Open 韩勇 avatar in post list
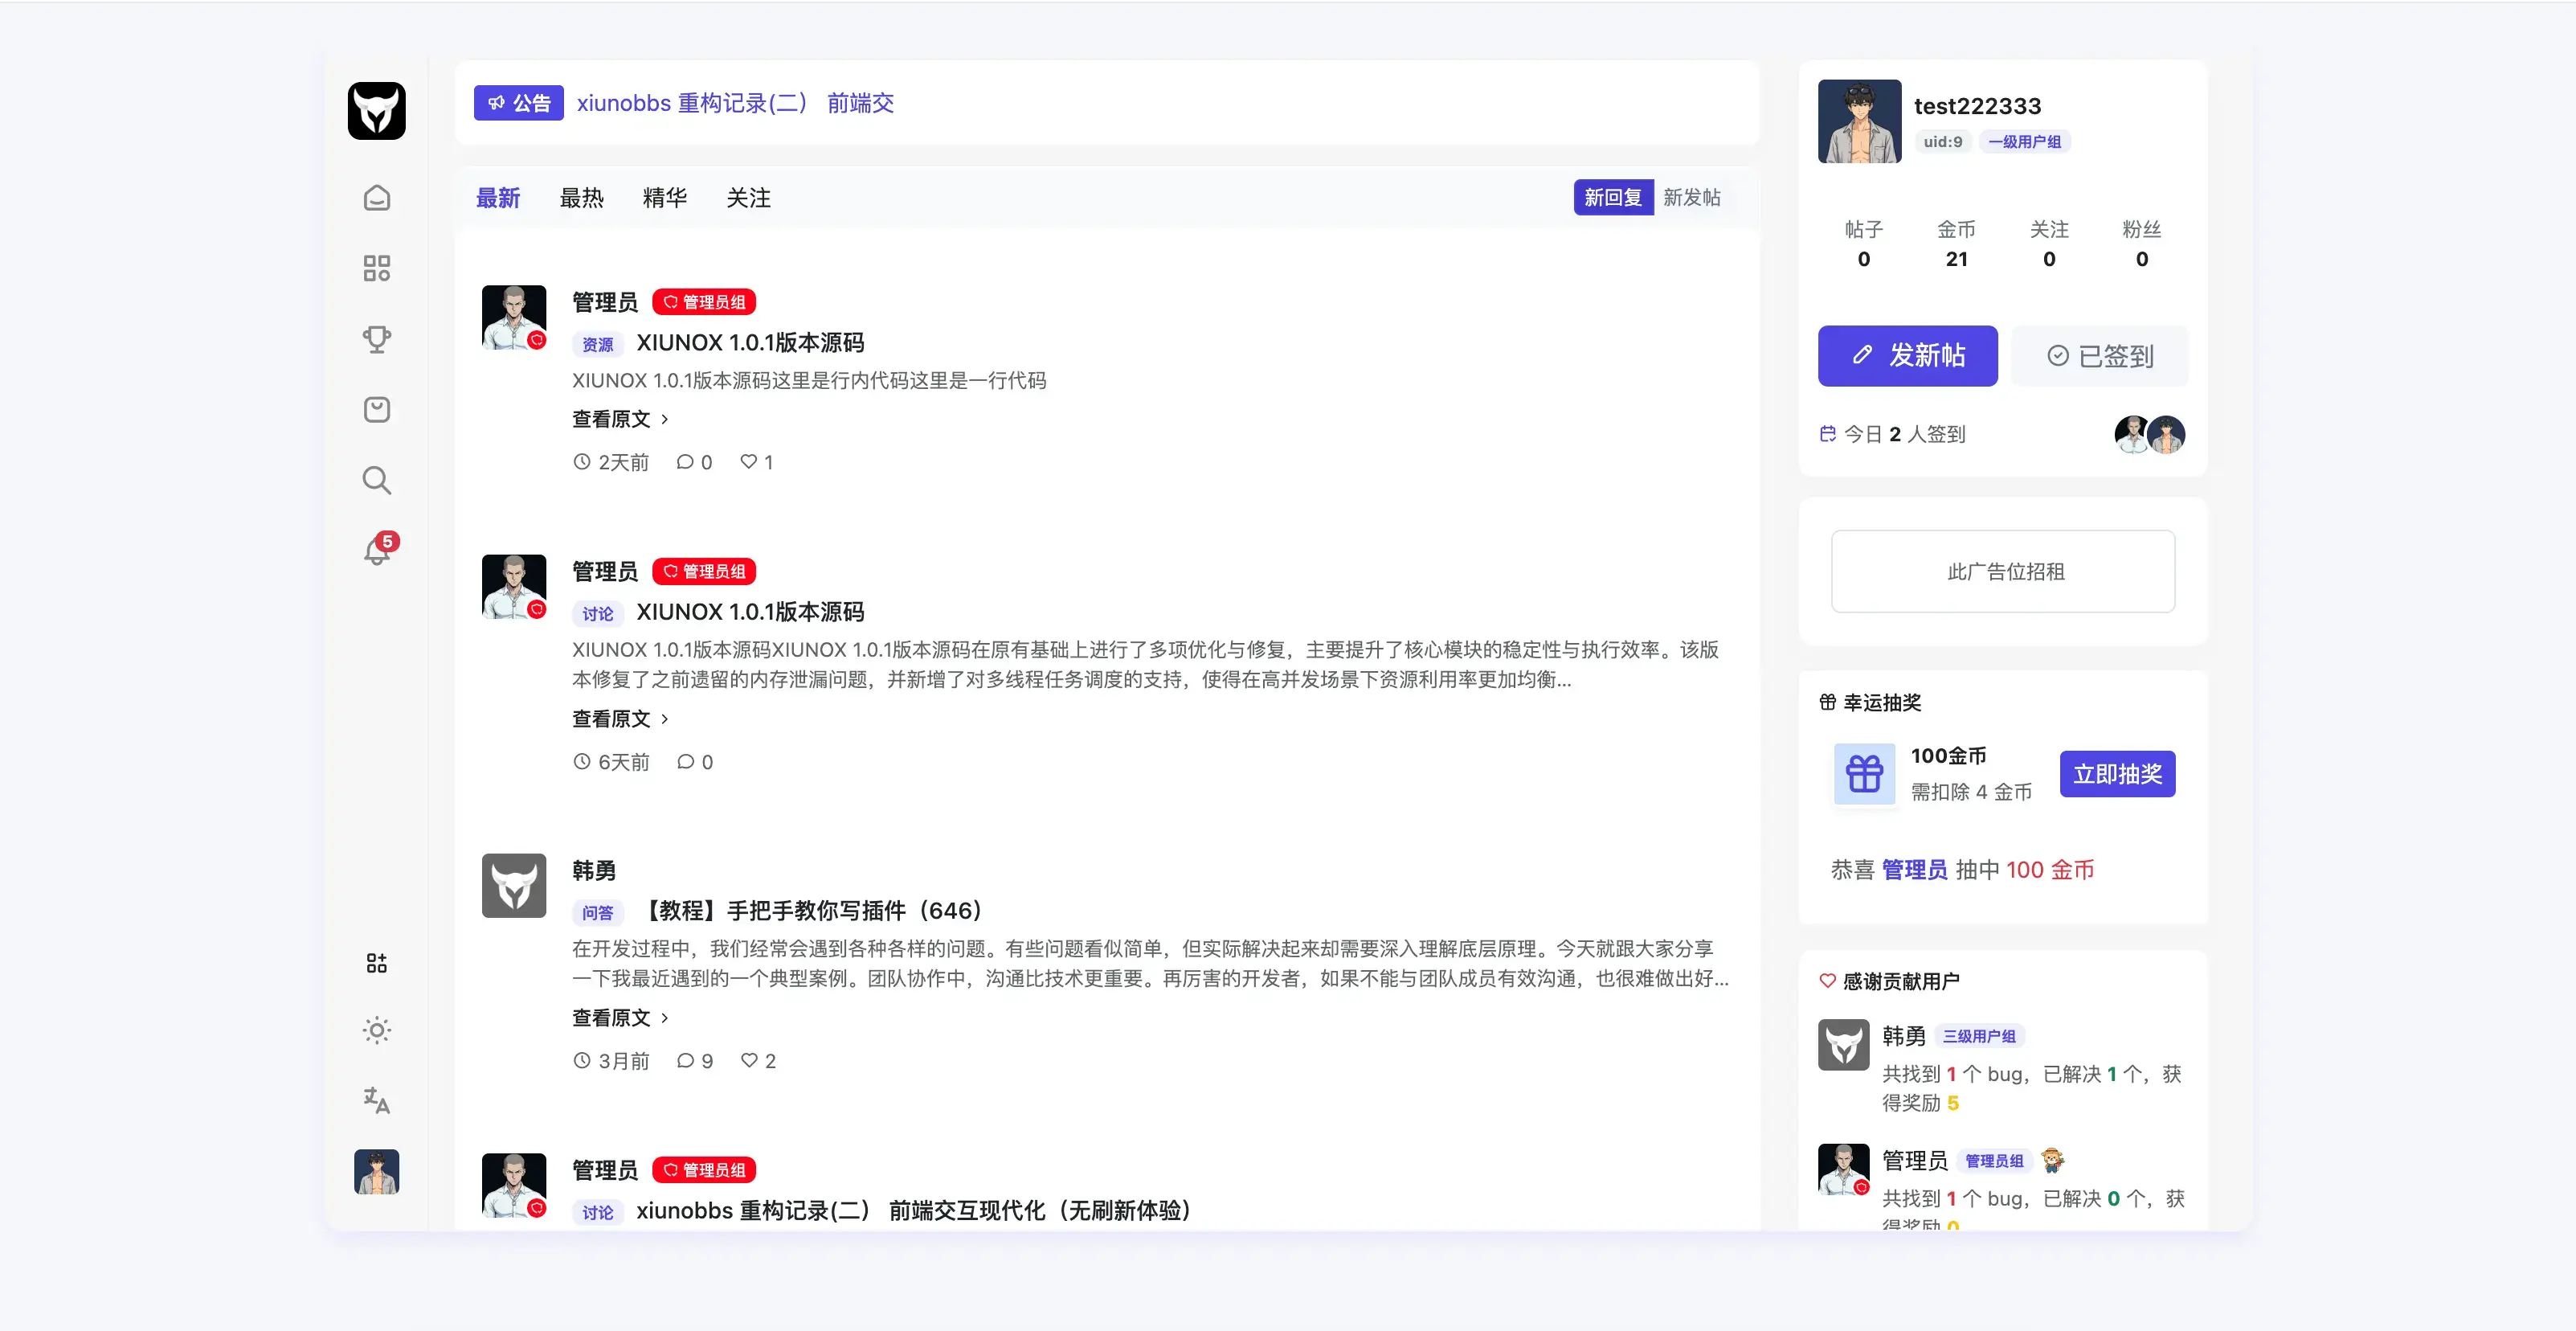This screenshot has height=1331, width=2576. pyautogui.click(x=514, y=886)
